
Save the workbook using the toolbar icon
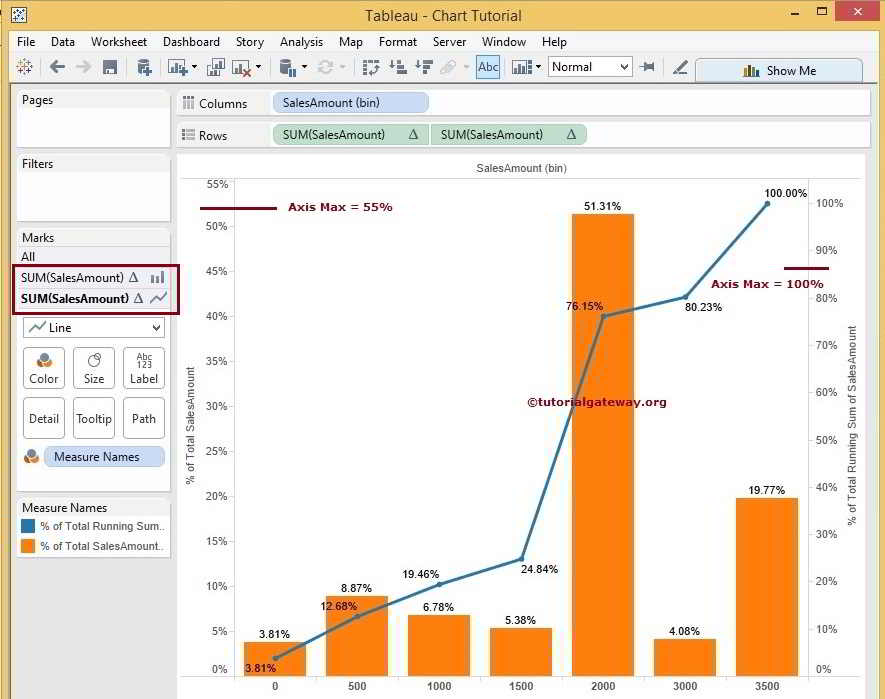click(111, 66)
